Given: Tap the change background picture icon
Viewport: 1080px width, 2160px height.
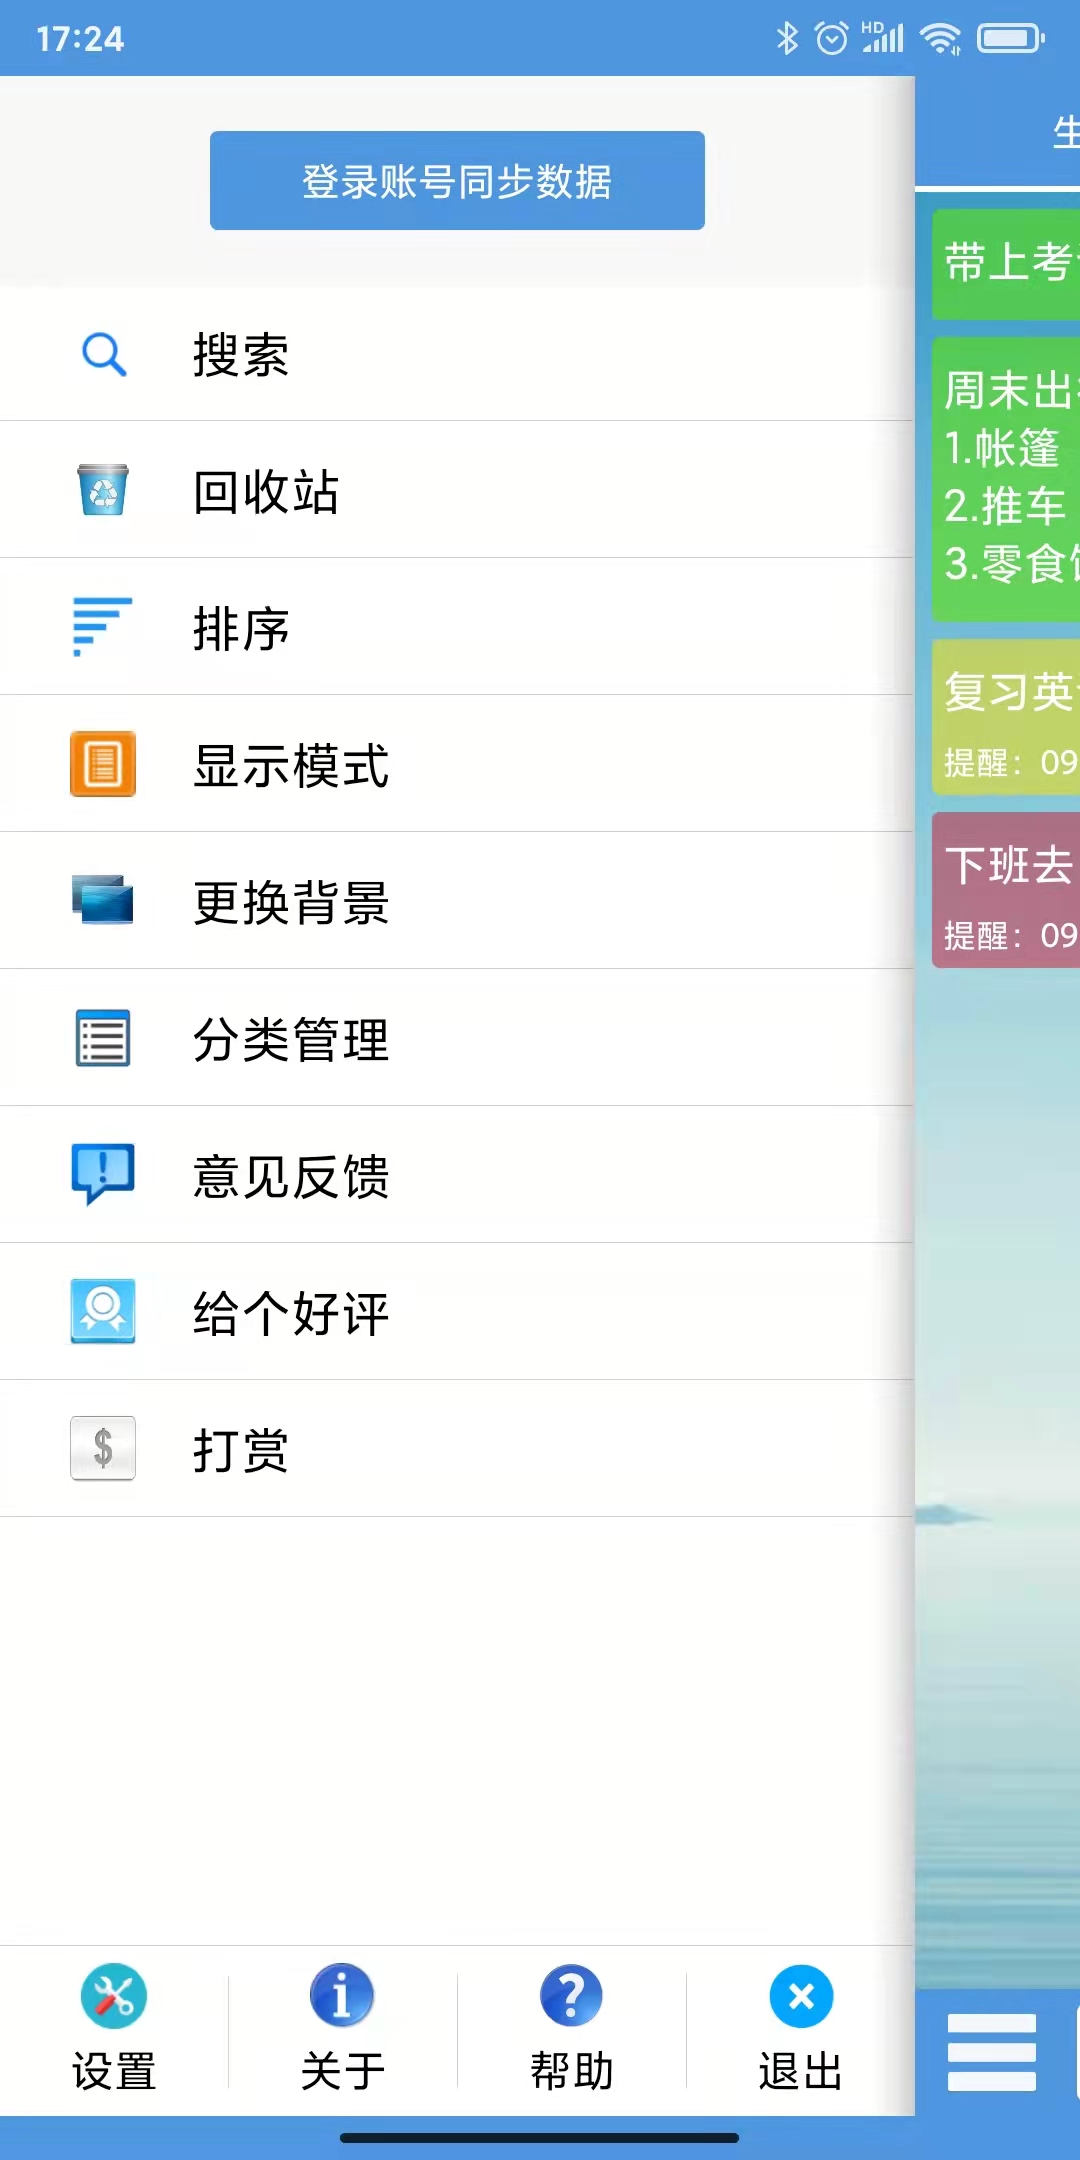Looking at the screenshot, I should point(103,900).
